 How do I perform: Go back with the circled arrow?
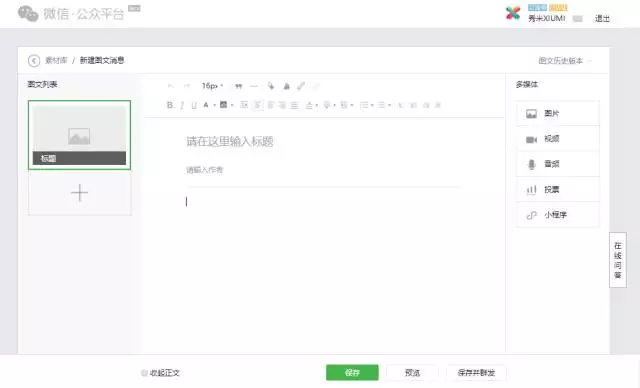click(34, 61)
